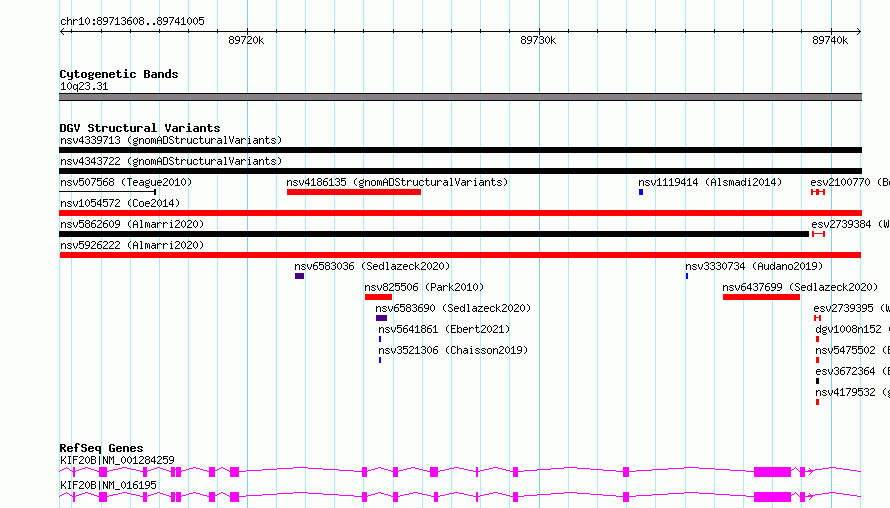Image resolution: width=890 pixels, height=508 pixels.
Task: Click the 89720k ruler position label
Action: tap(246, 40)
